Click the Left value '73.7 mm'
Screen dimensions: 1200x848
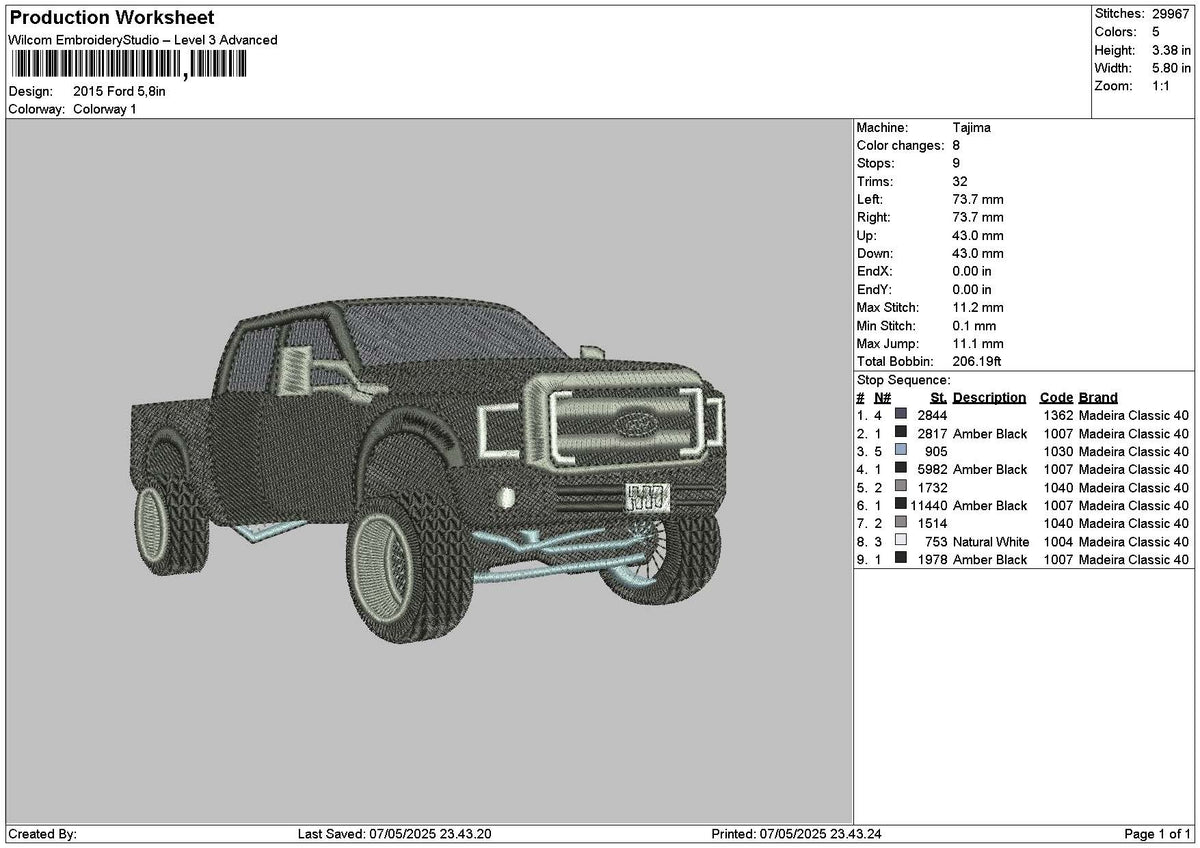pos(978,200)
